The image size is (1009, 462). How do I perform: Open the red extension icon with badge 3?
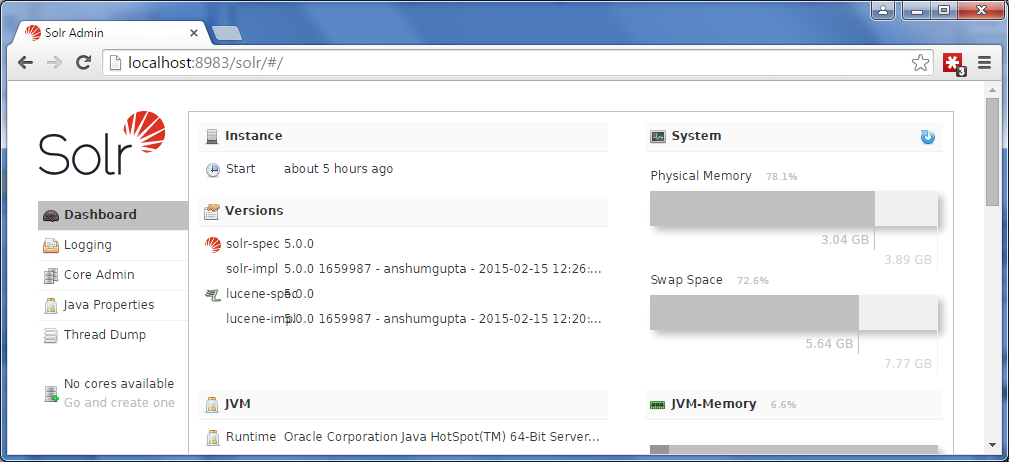pos(954,64)
